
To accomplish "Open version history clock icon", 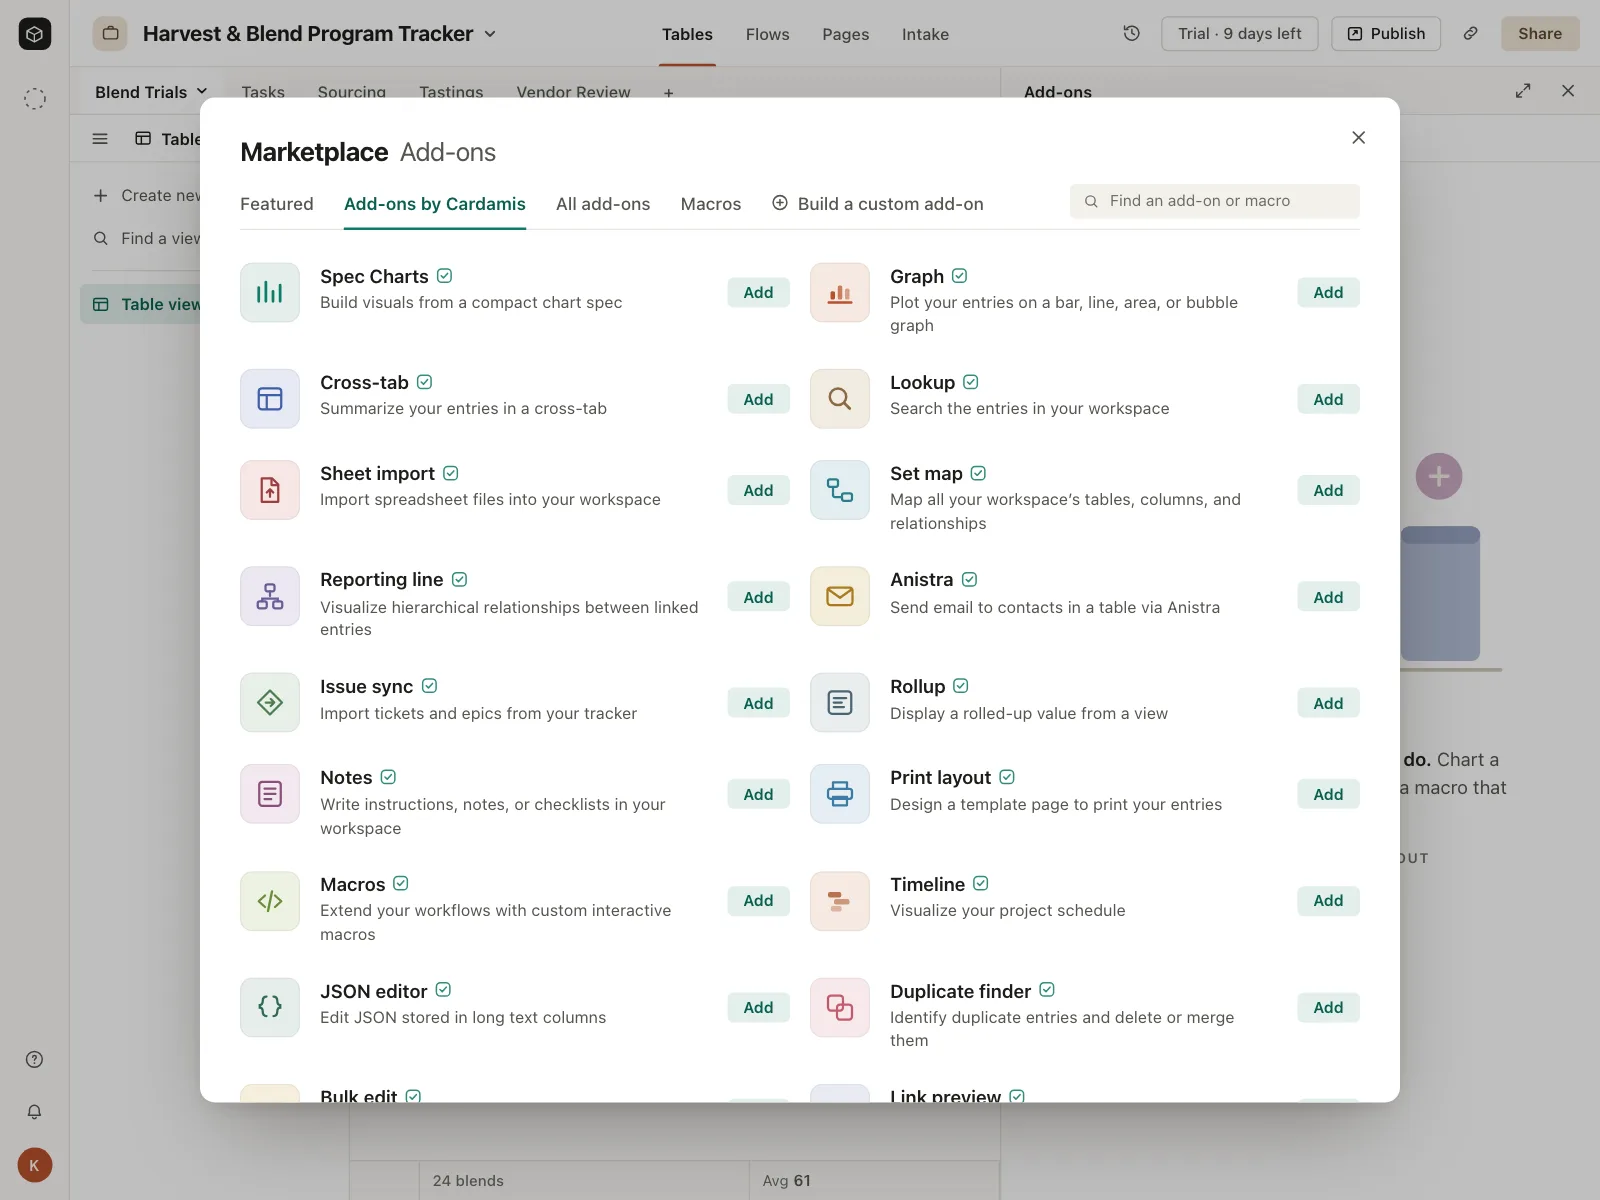I will (x=1131, y=34).
